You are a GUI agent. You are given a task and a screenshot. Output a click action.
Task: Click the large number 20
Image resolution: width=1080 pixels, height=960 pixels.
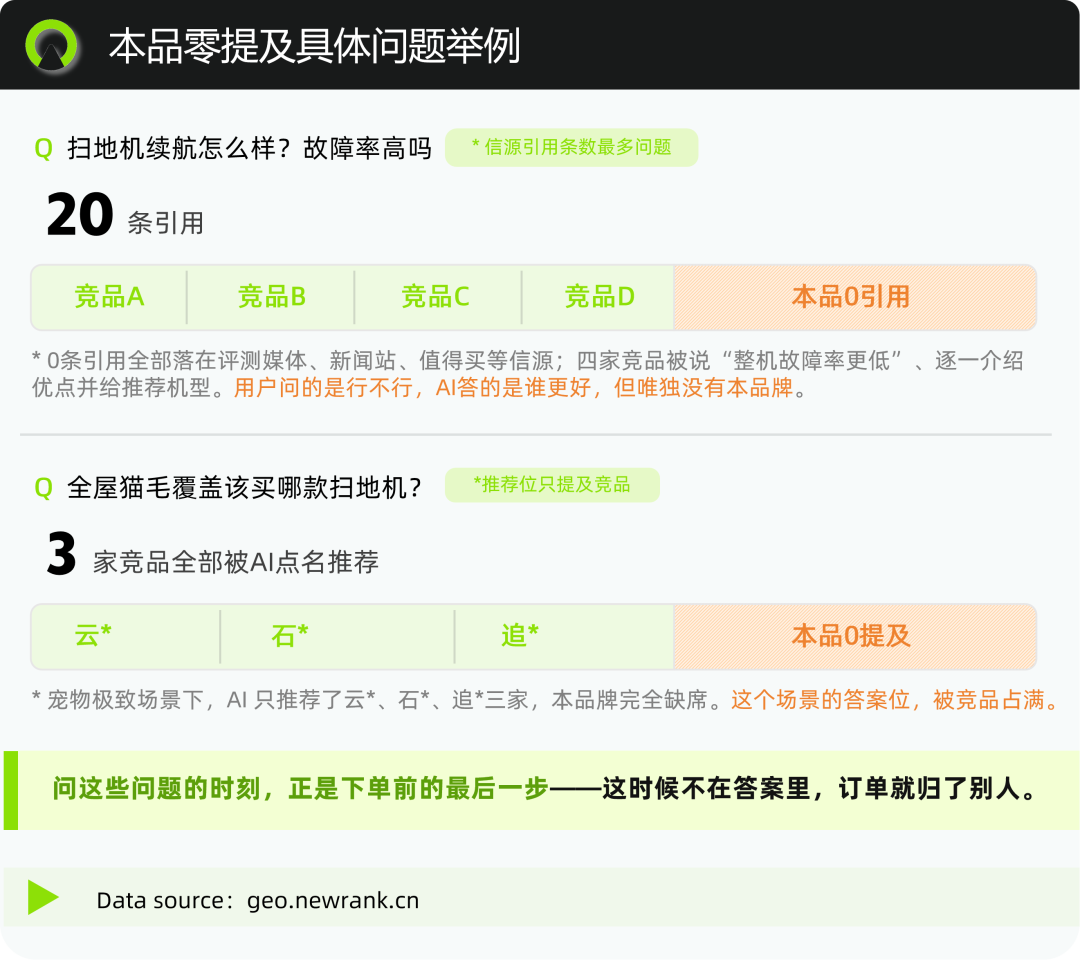coord(80,214)
